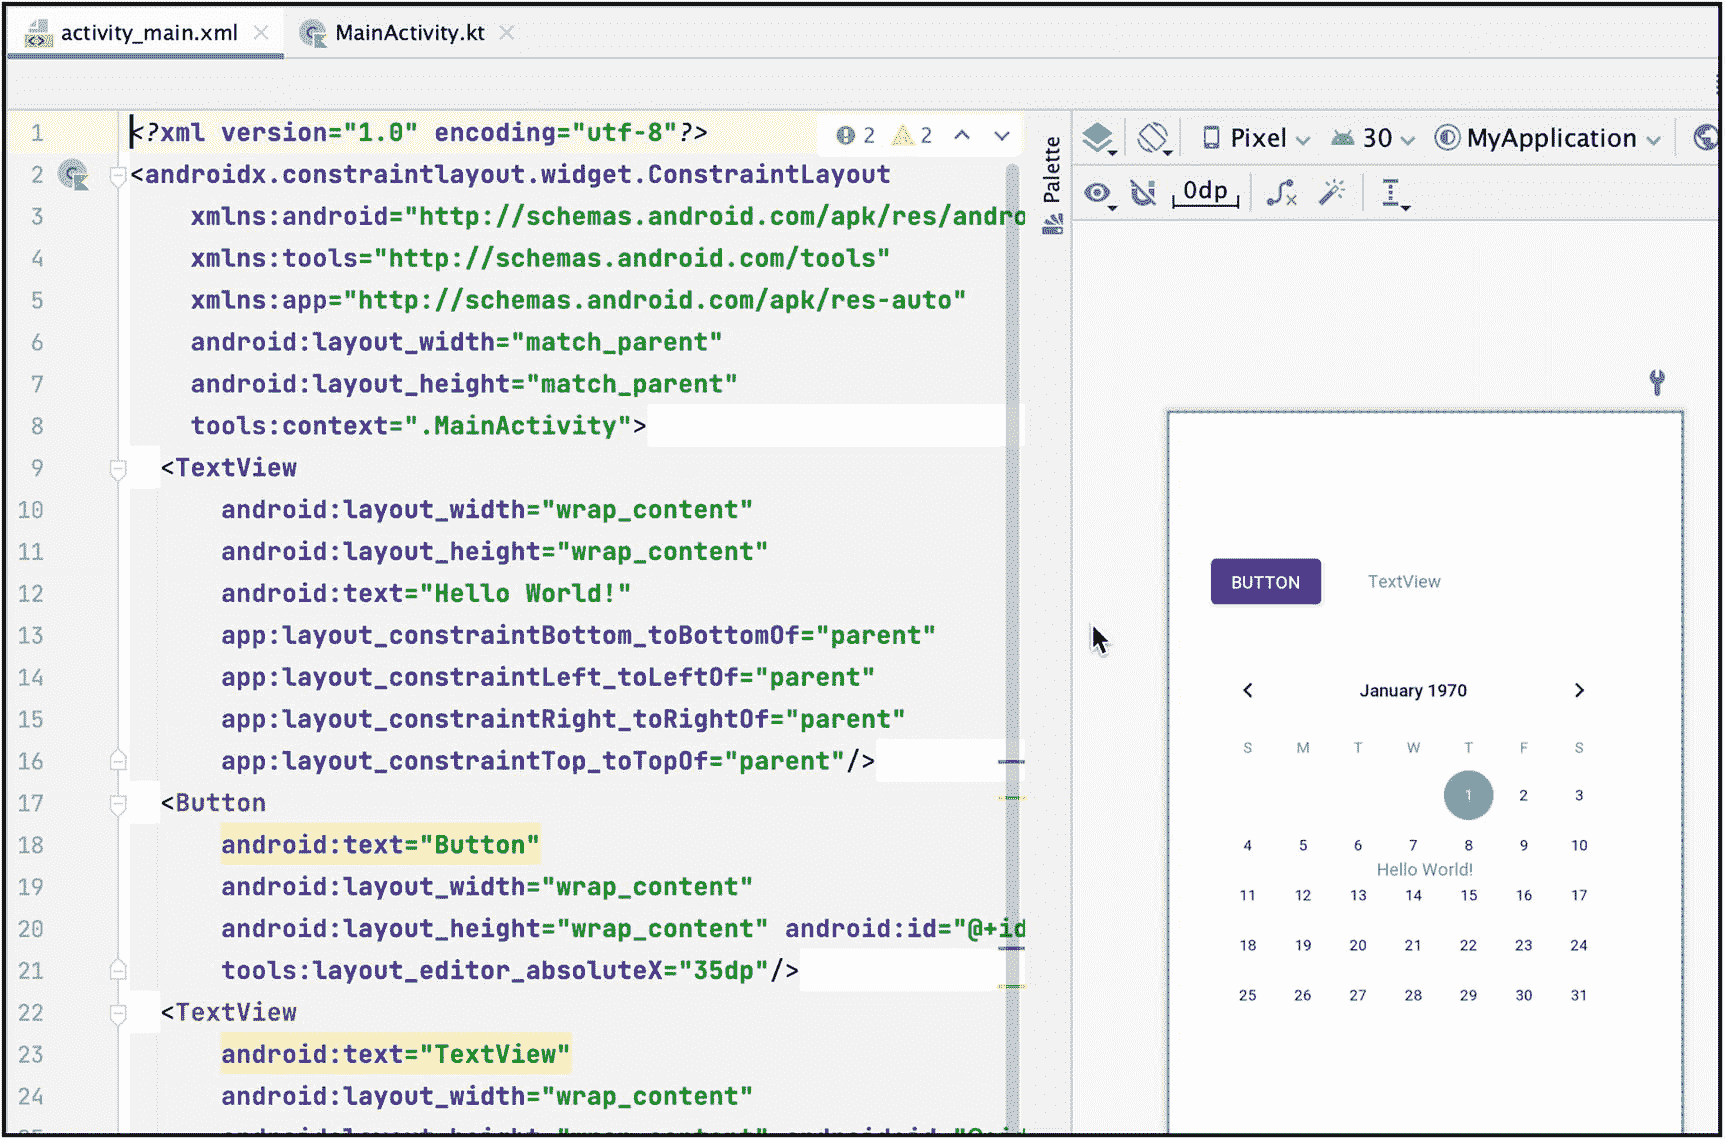Click the Infer Constraints magic wand
Image resolution: width=1725 pixels, height=1140 pixels.
(x=1332, y=192)
